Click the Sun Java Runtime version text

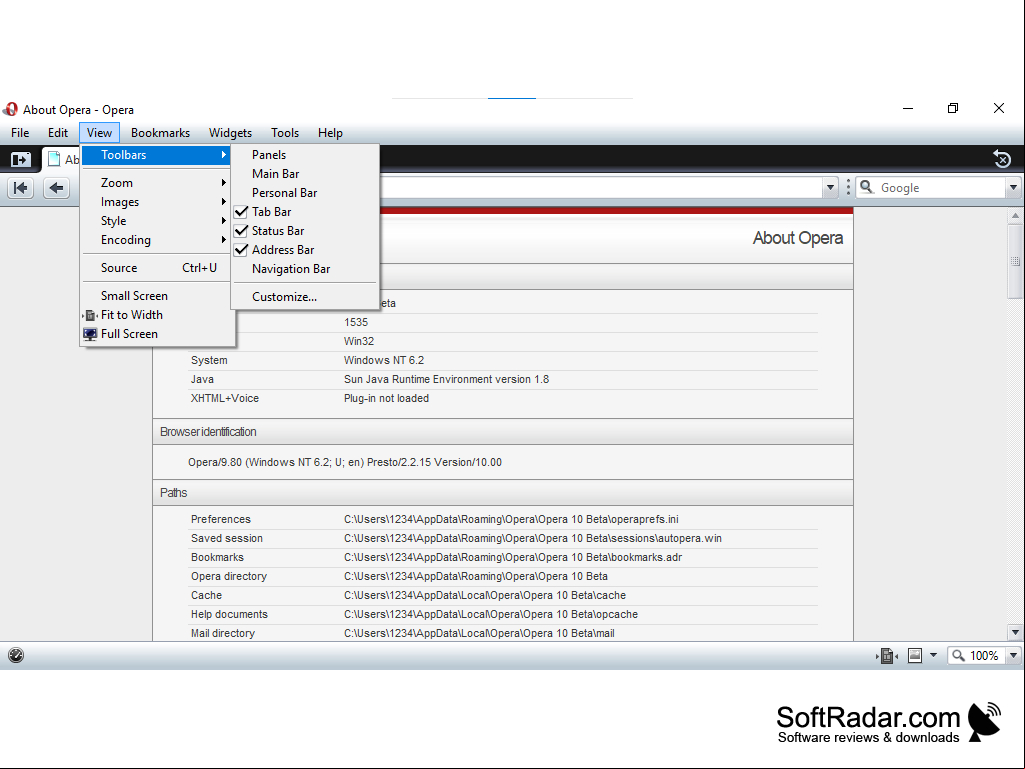446,379
